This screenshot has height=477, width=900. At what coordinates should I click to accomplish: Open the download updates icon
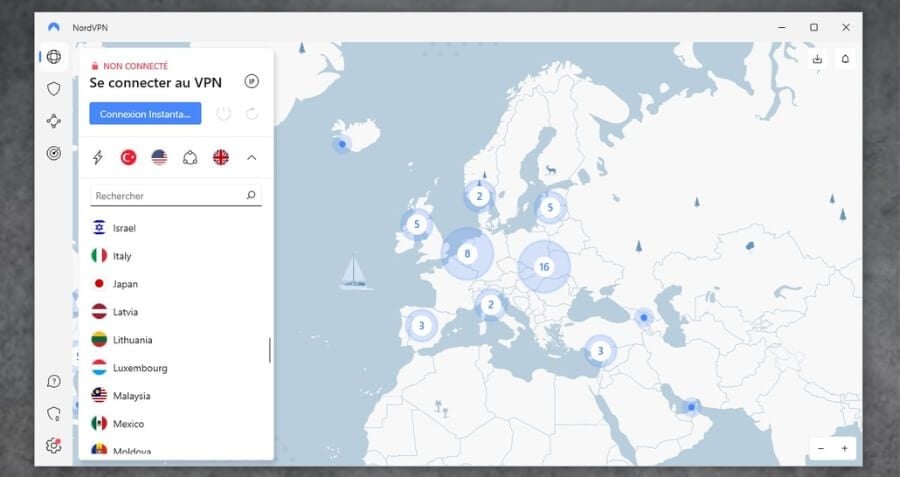tap(817, 59)
